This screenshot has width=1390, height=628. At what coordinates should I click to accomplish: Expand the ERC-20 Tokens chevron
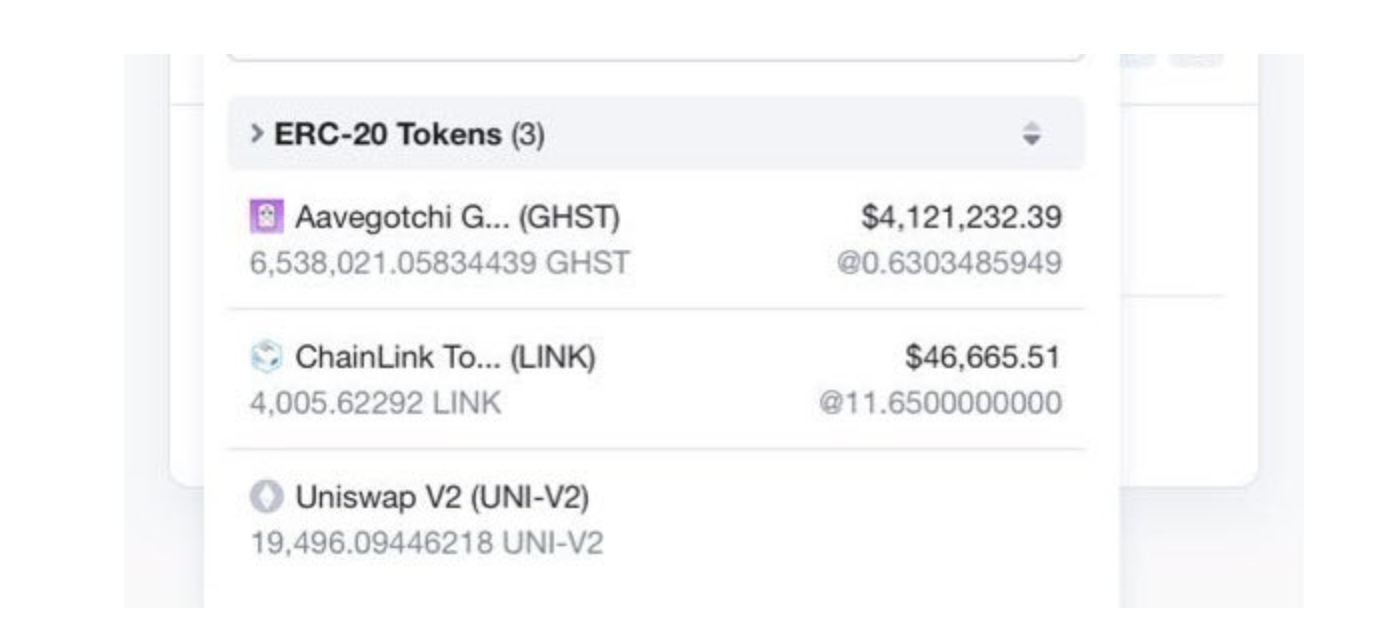[x=257, y=133]
